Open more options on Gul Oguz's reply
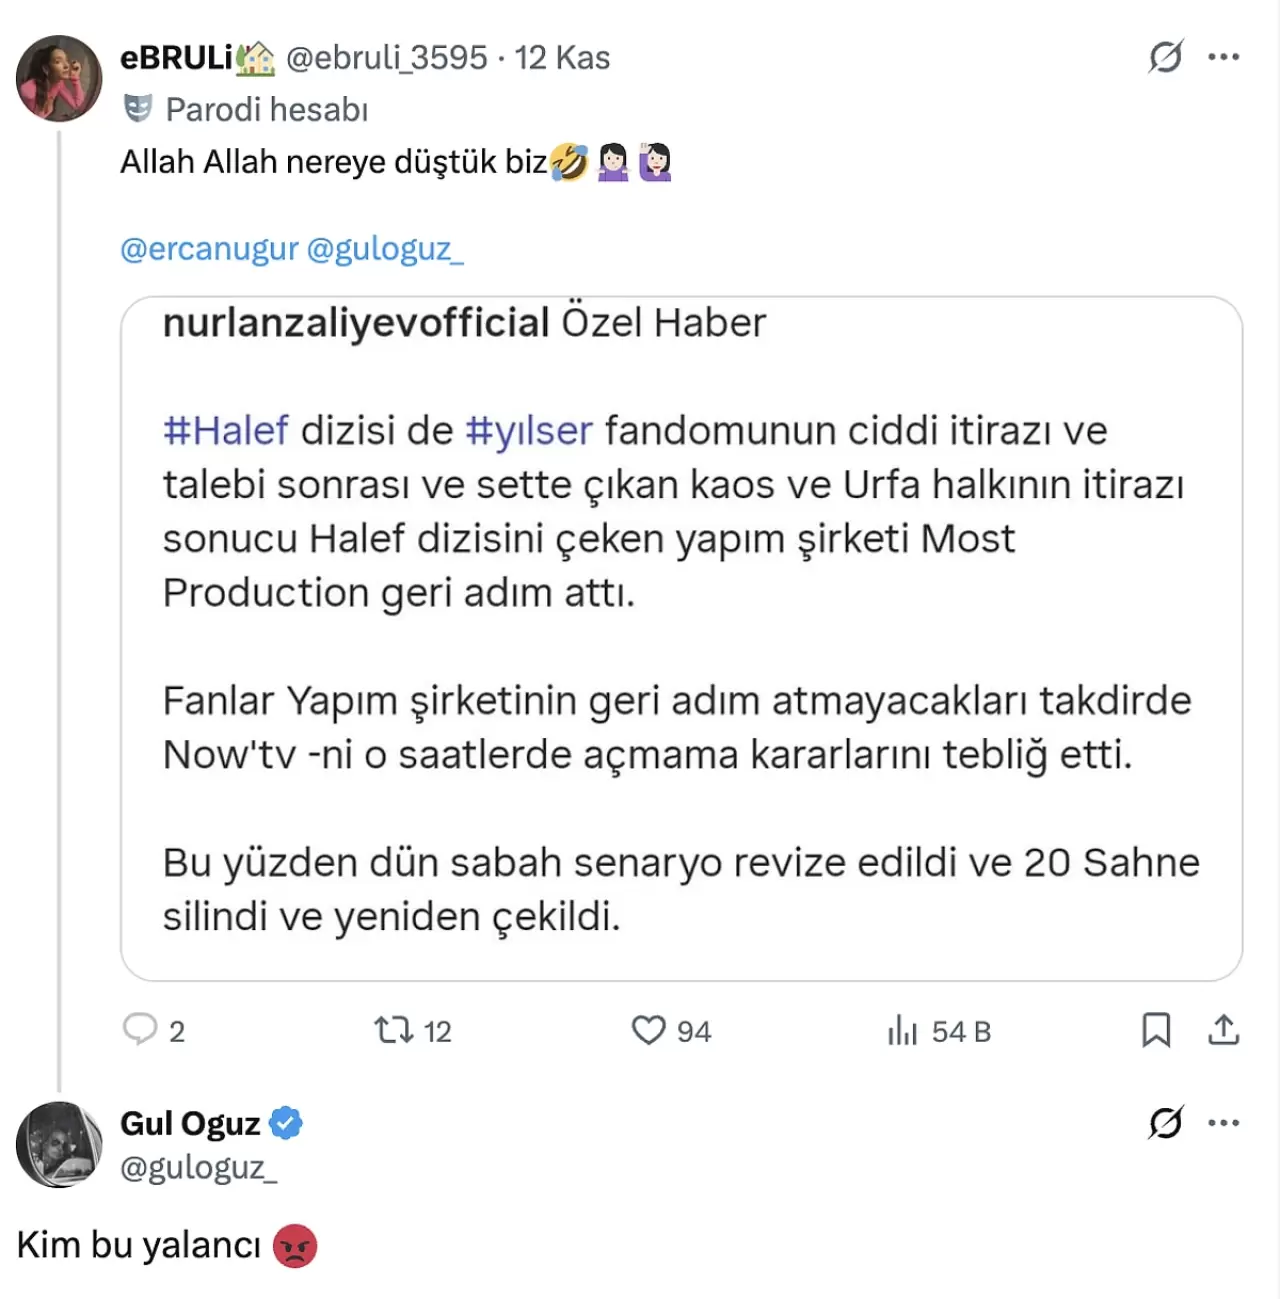The height and width of the screenshot is (1299, 1280). (x=1223, y=1123)
